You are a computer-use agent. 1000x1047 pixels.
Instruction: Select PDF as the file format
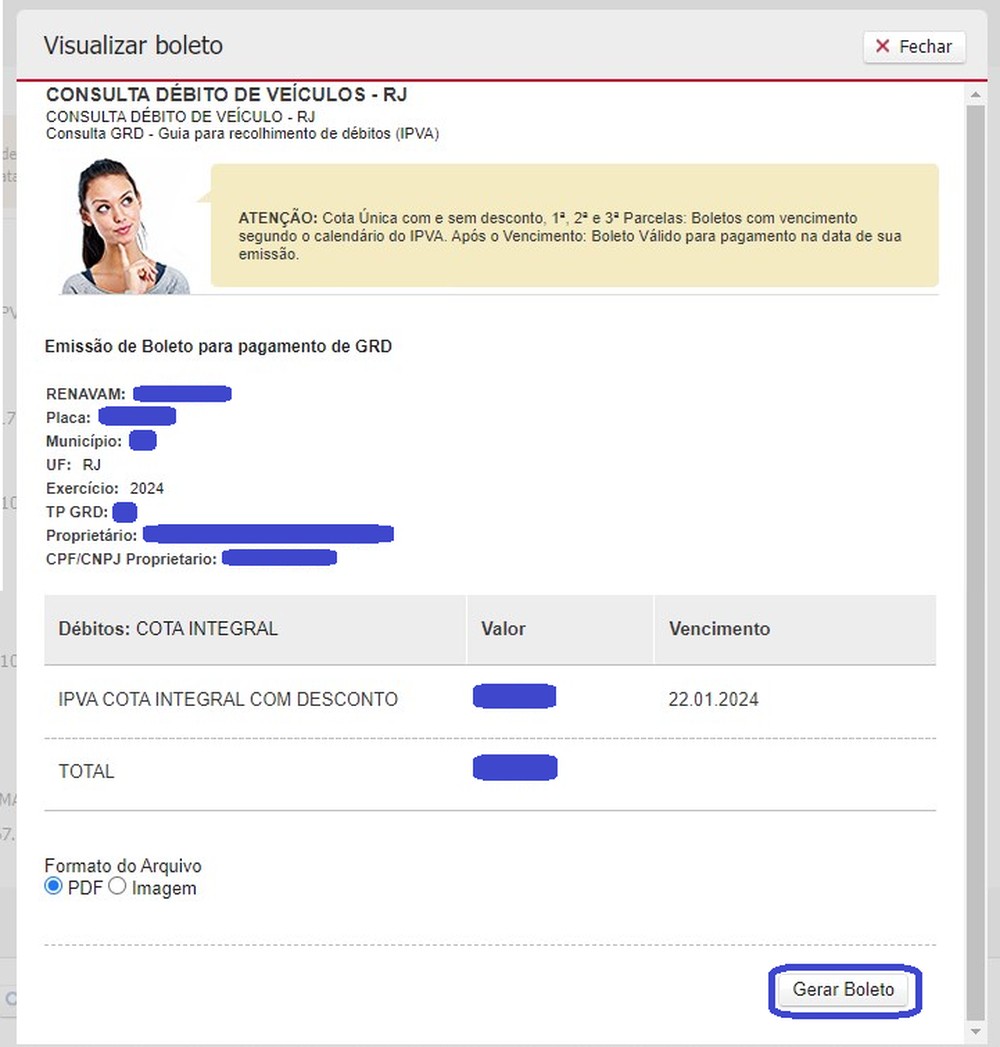54,887
